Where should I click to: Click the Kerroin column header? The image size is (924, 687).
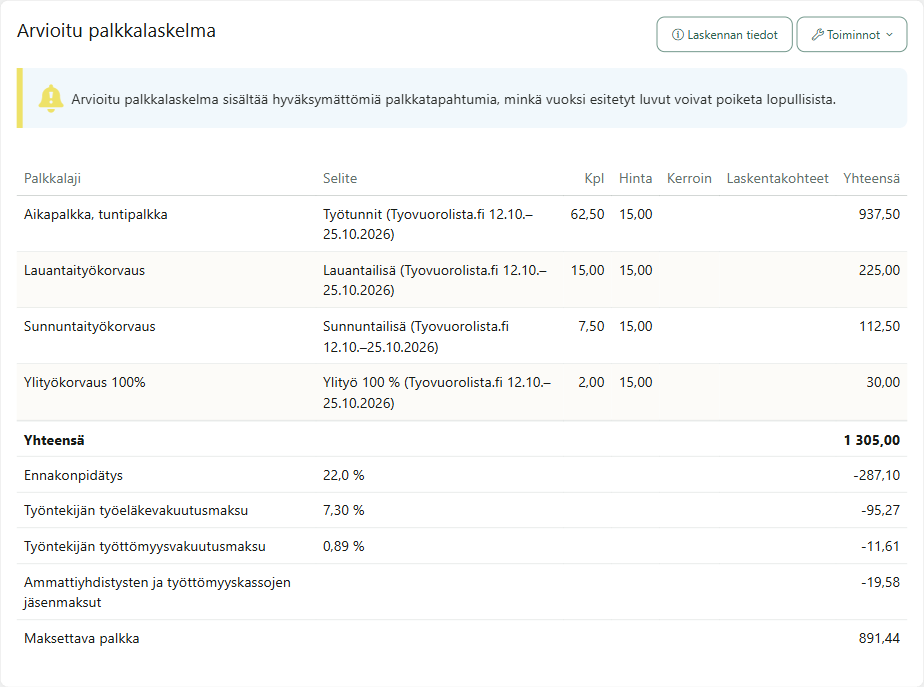(x=689, y=179)
